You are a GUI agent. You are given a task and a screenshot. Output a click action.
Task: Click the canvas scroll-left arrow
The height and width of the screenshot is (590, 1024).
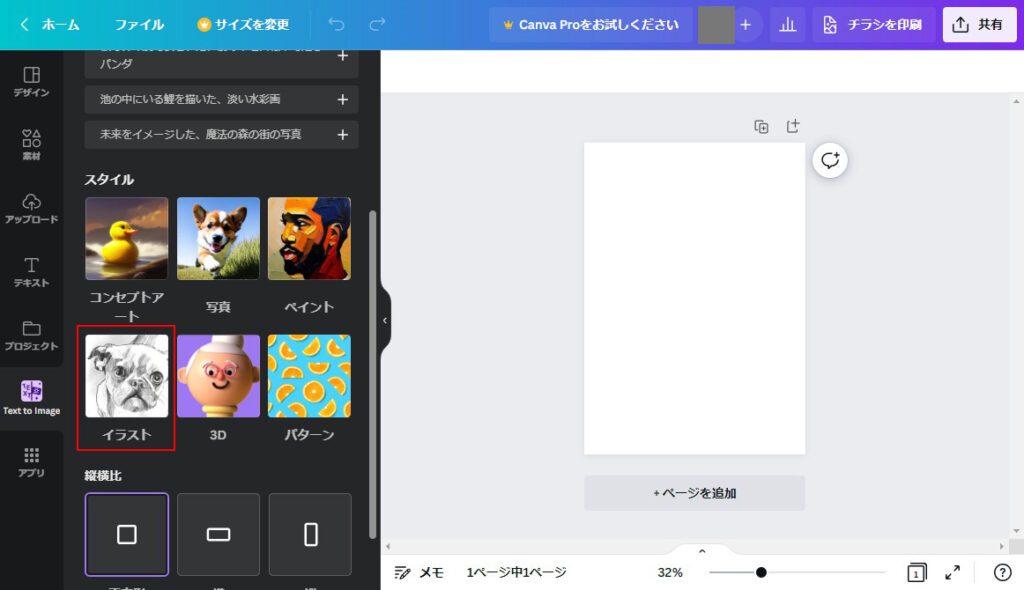pos(389,546)
